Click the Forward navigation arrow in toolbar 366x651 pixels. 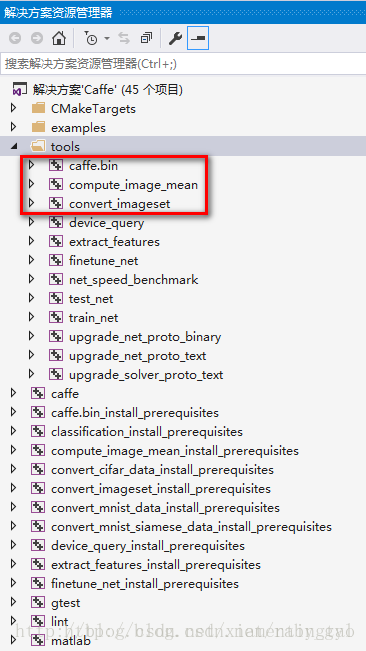(x=37, y=39)
